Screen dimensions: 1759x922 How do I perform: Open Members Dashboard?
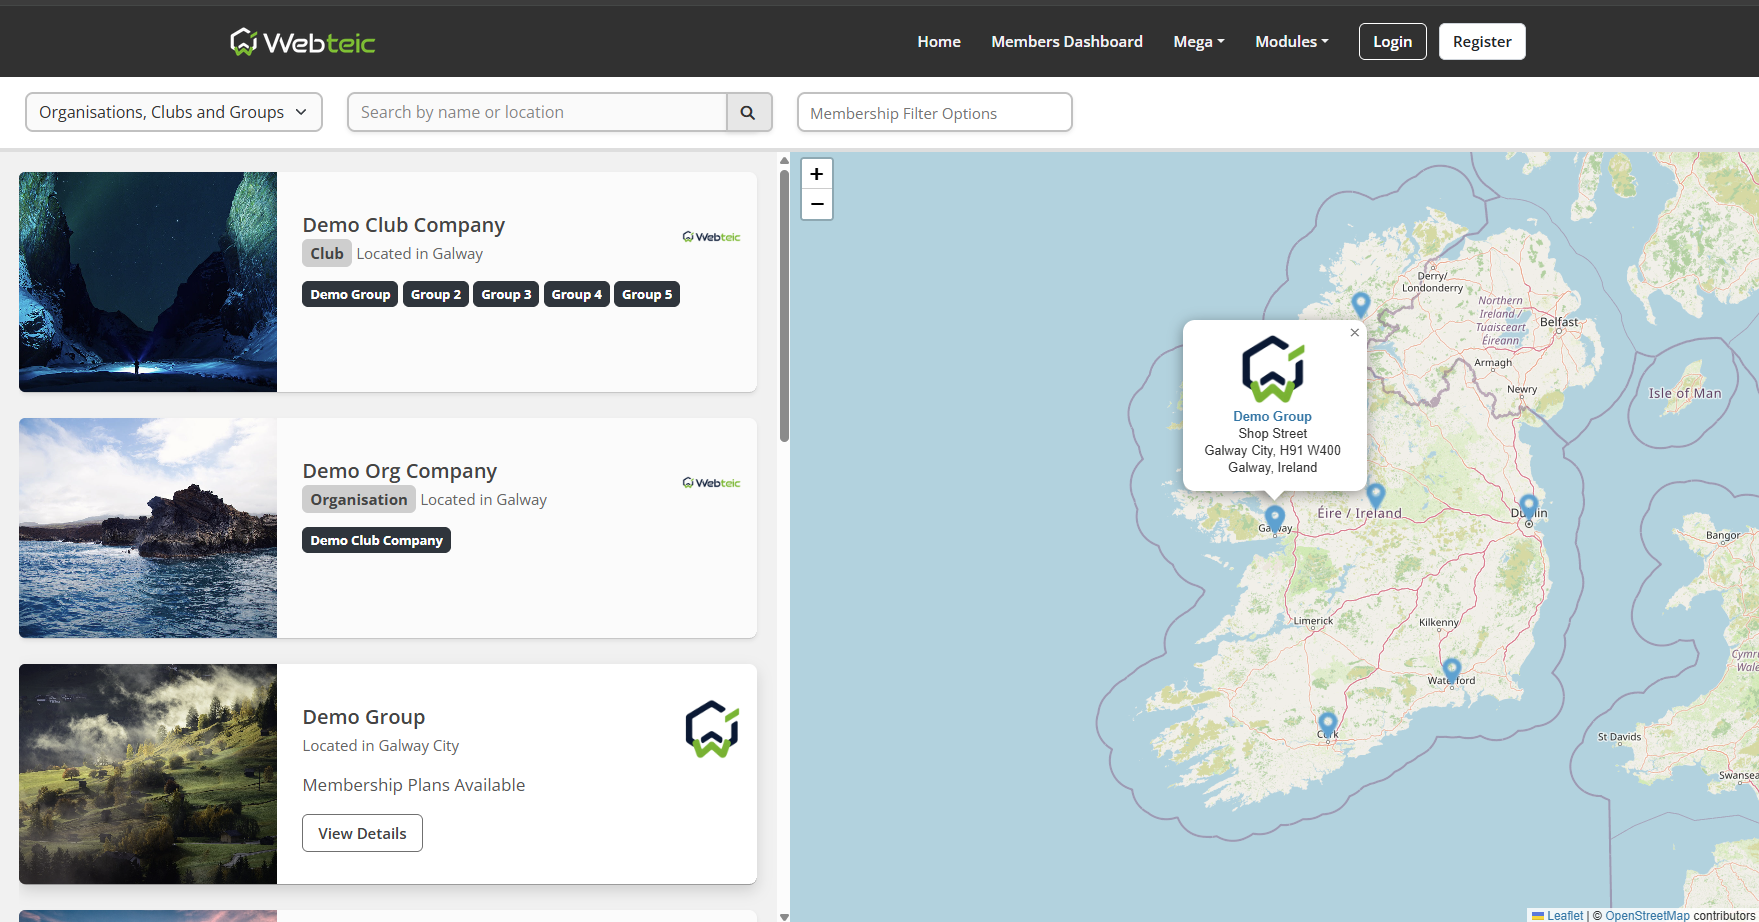tap(1067, 42)
